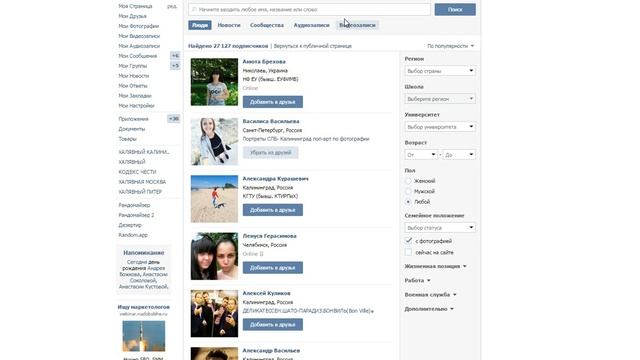Open 'Мои Аудиозаписи' in the left menu
This screenshot has width=640, height=360.
click(139, 46)
